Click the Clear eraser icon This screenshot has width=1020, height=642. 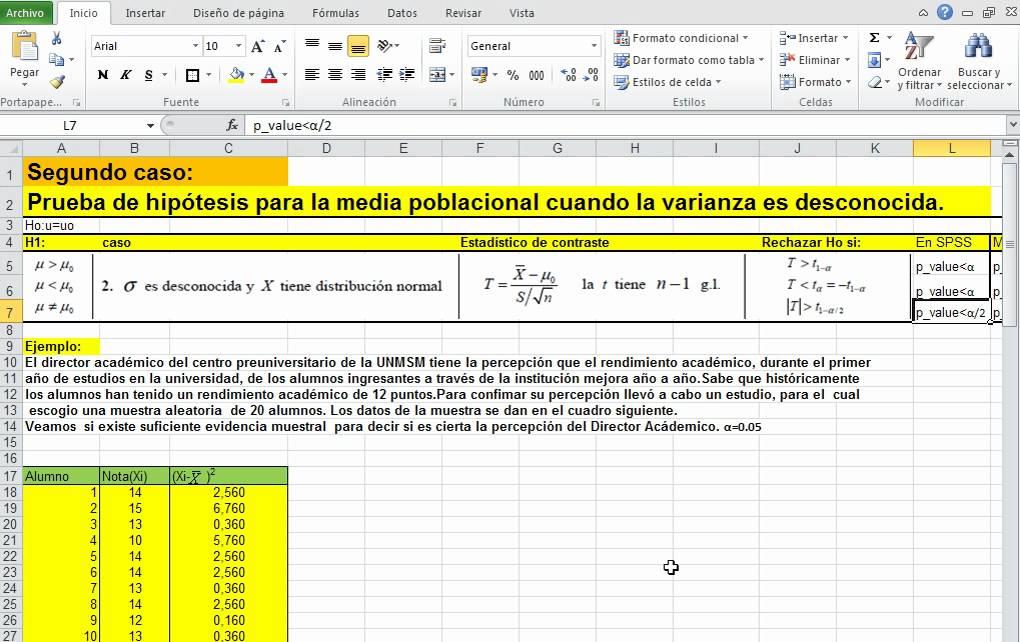click(876, 82)
